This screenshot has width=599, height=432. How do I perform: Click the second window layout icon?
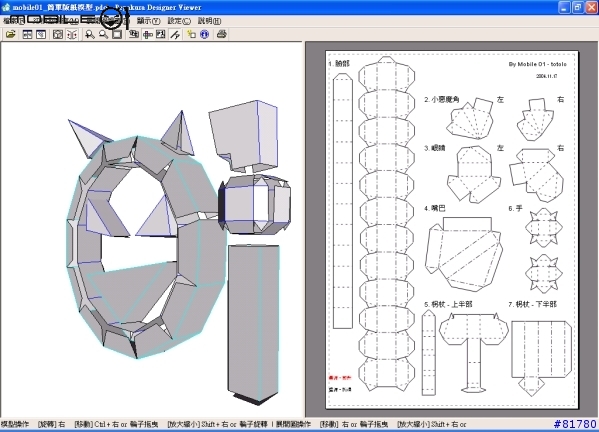coord(41,34)
